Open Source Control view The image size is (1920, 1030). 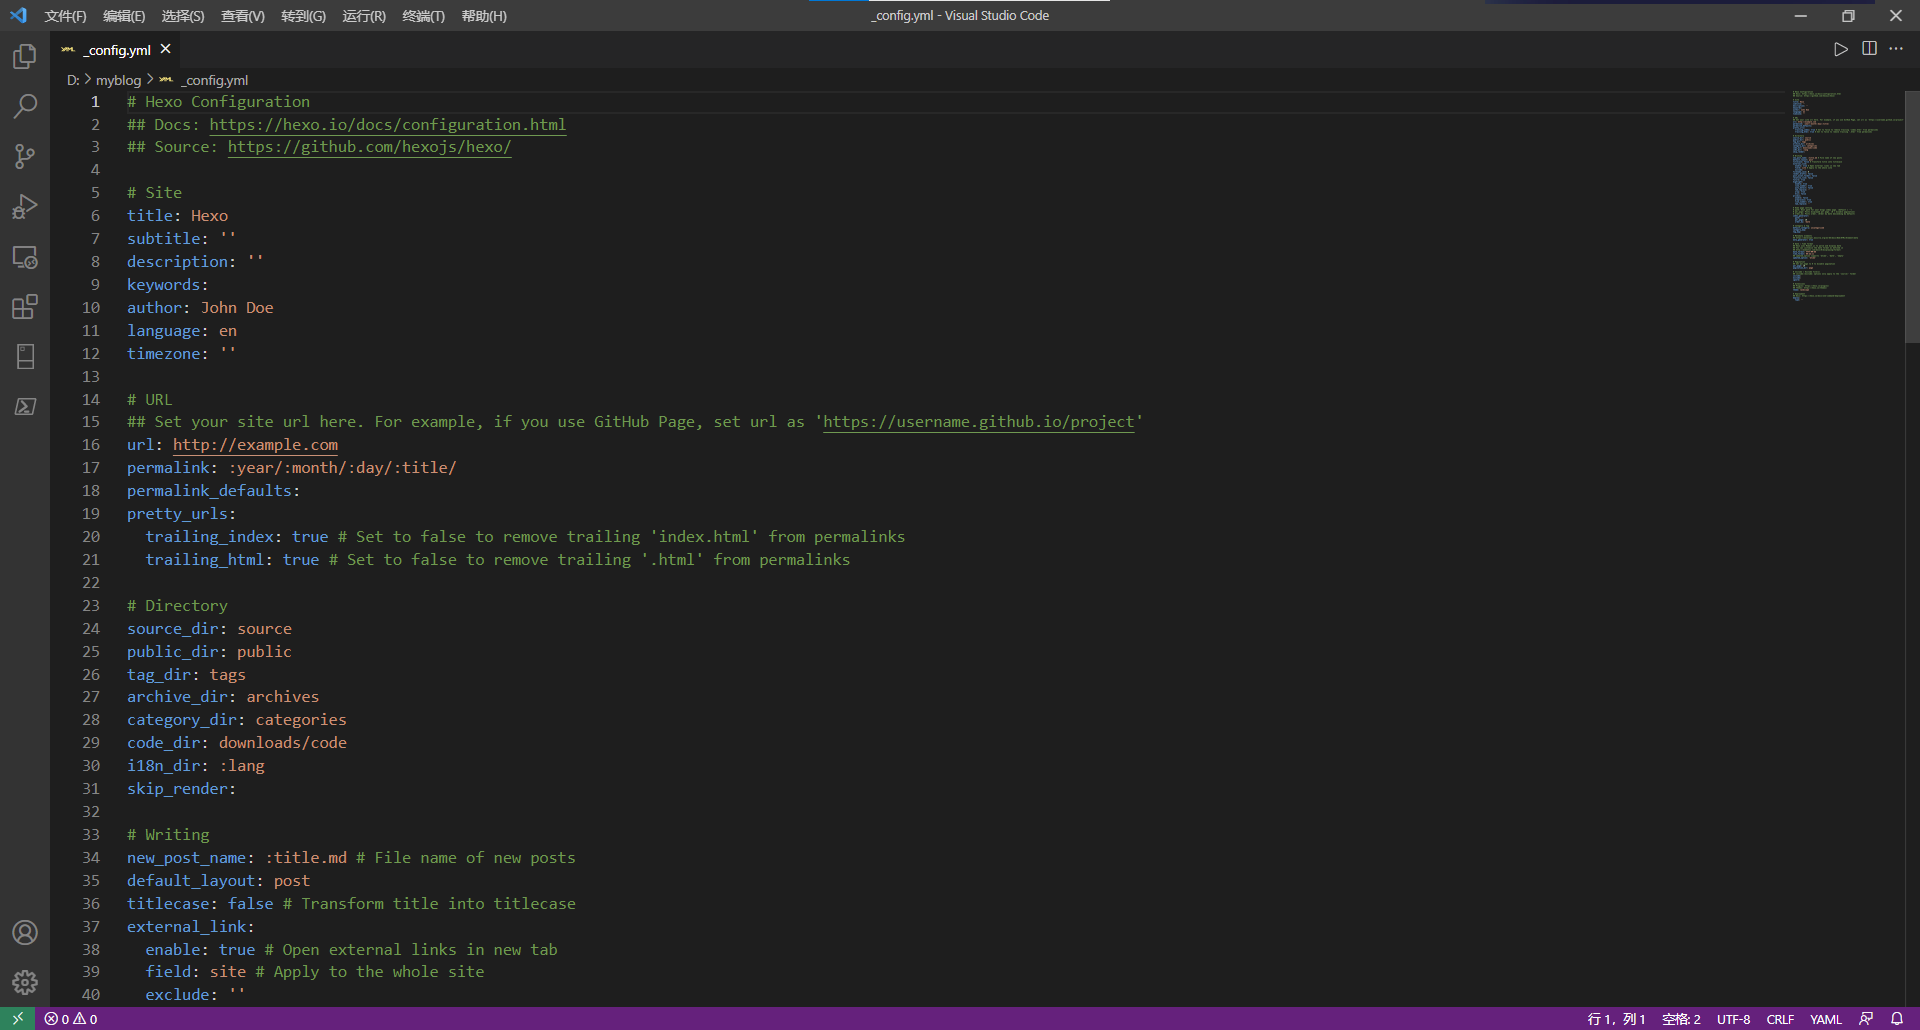25,156
